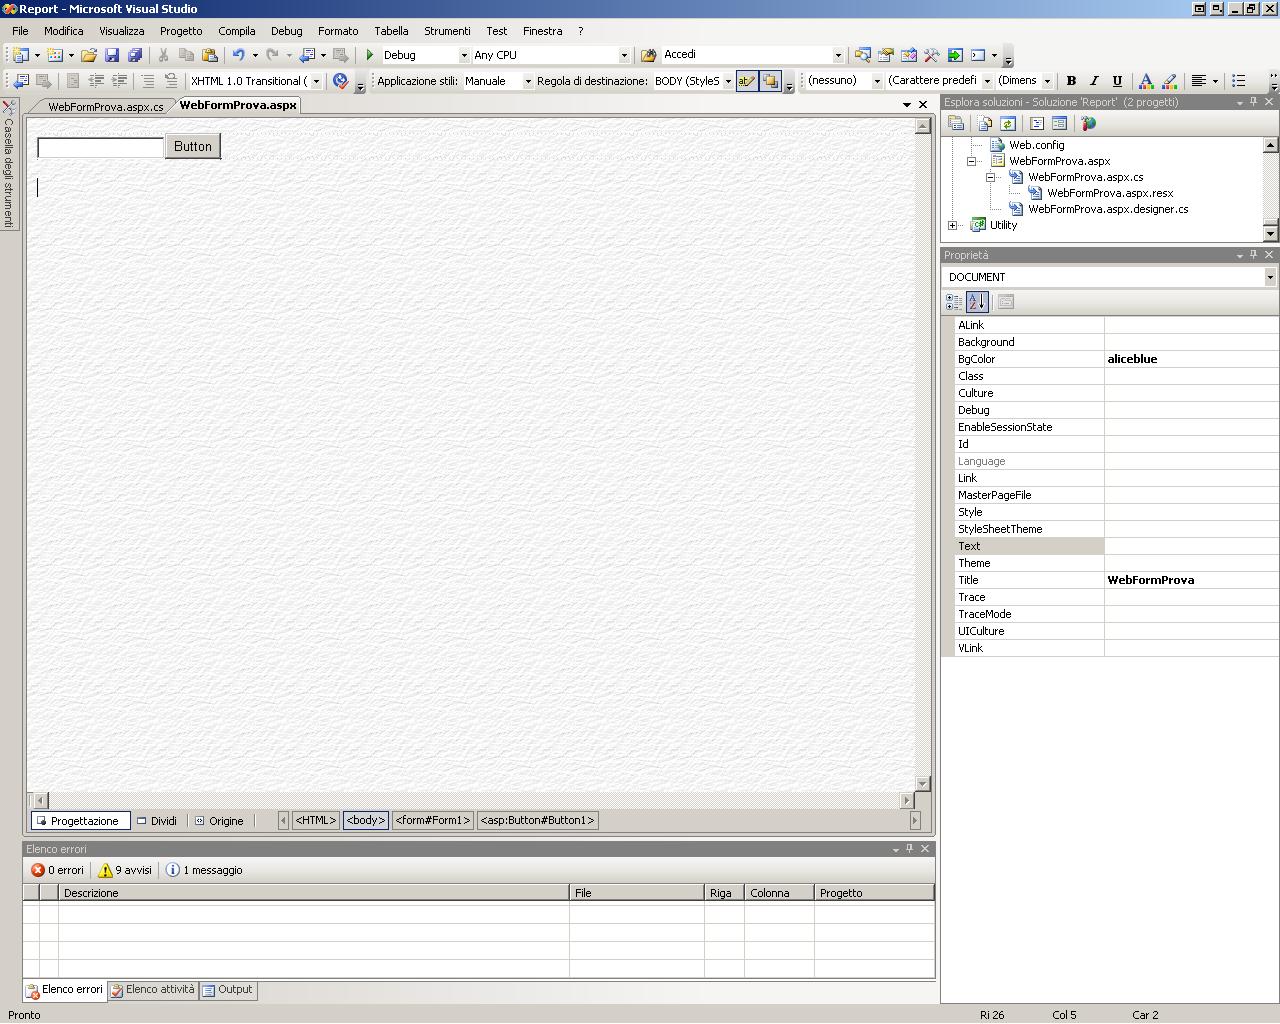Open the DOCUMENT object dropdown in Properties

point(1270,277)
